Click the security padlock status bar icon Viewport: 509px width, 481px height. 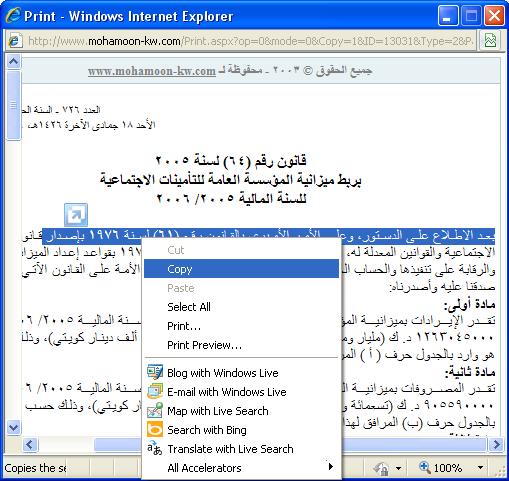click(382, 468)
